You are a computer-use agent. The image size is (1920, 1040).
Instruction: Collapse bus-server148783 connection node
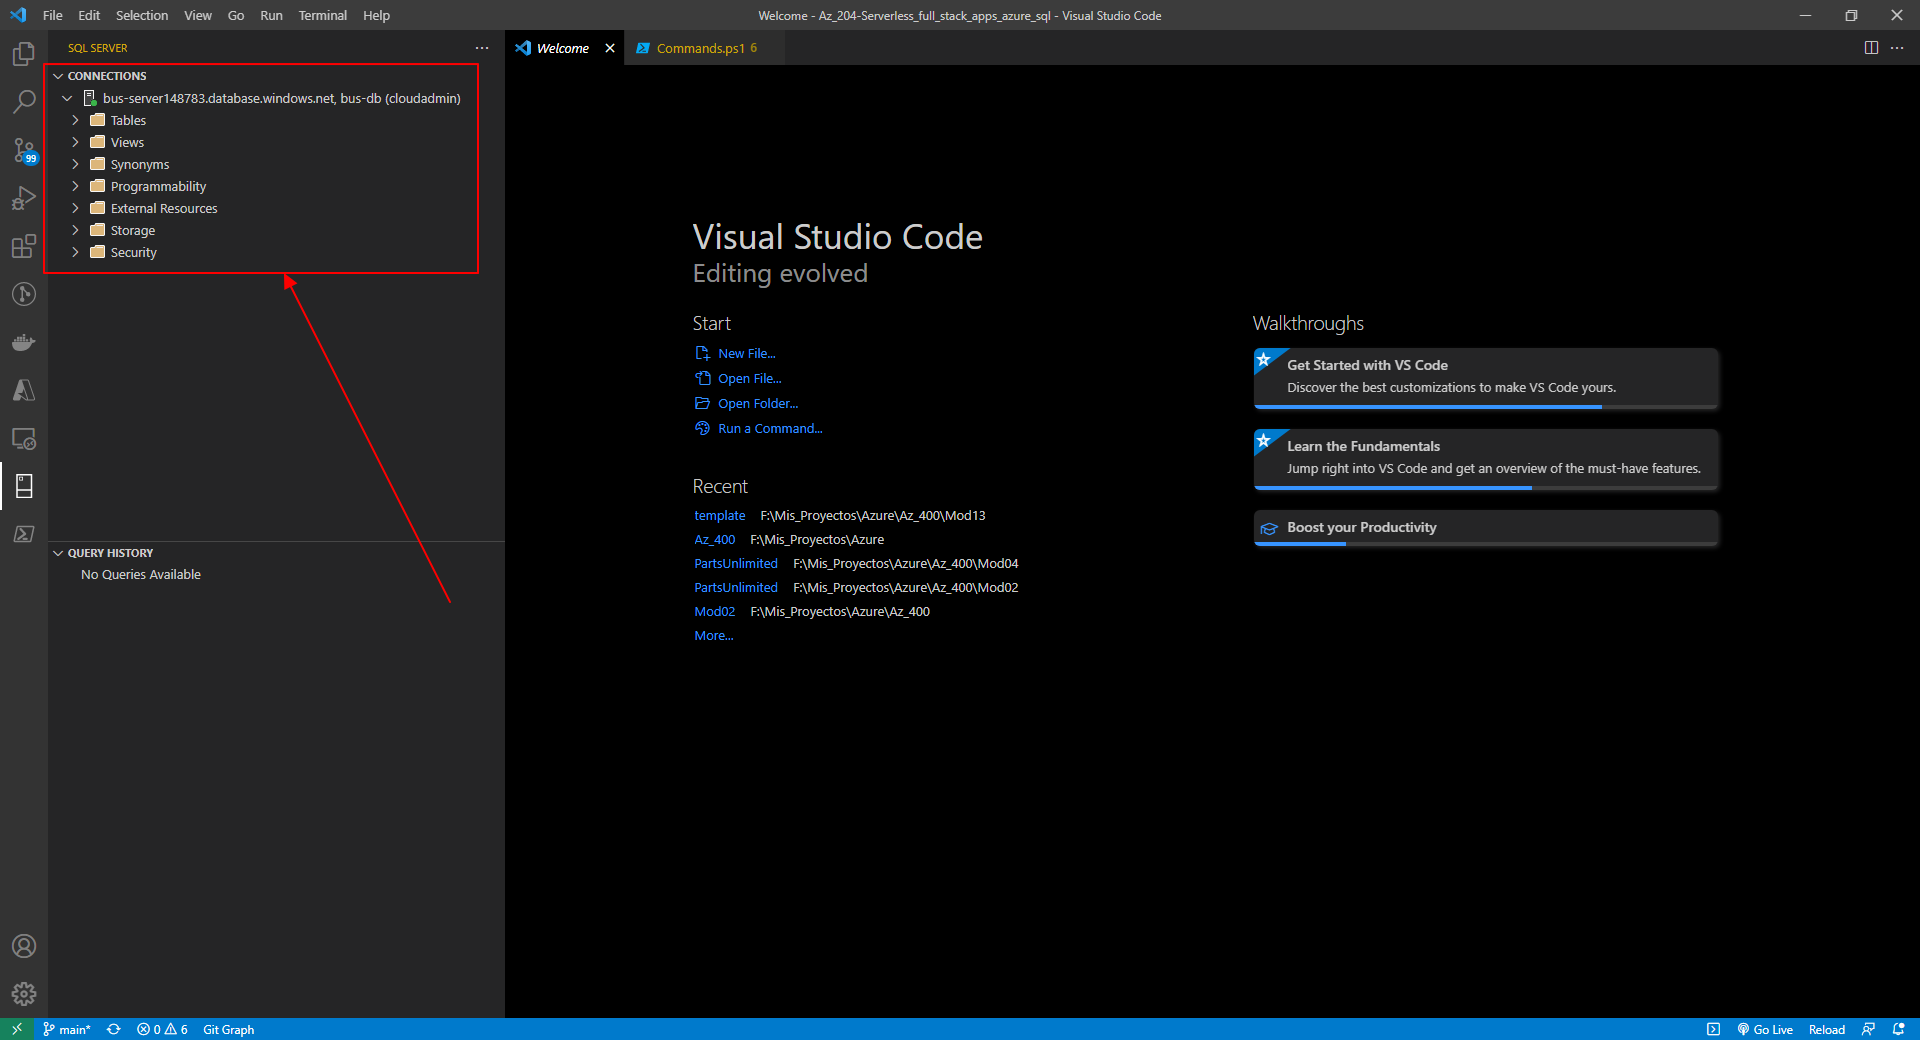(67, 98)
